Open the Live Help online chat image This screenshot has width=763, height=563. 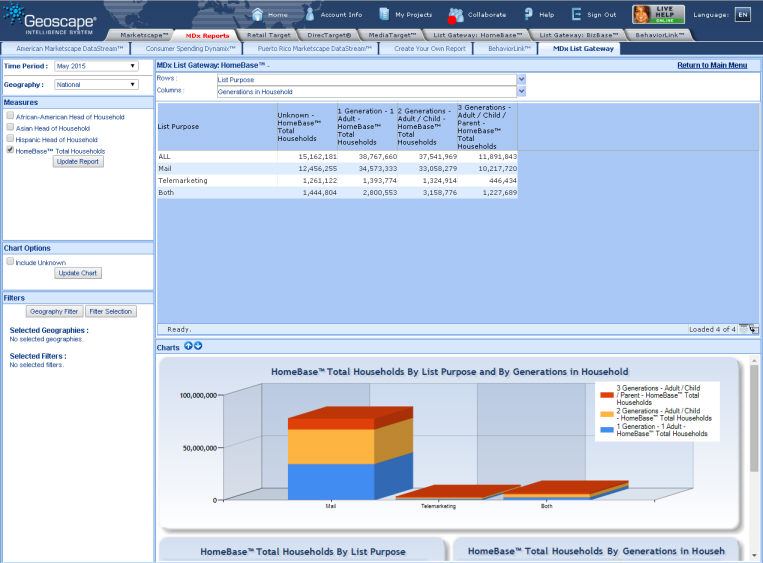(658, 14)
